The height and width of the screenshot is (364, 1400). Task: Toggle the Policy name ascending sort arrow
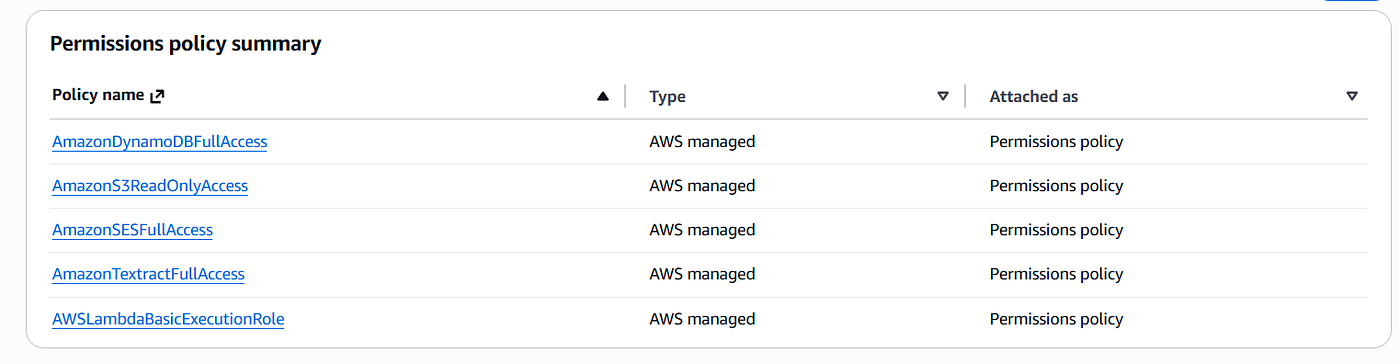pyautogui.click(x=602, y=97)
